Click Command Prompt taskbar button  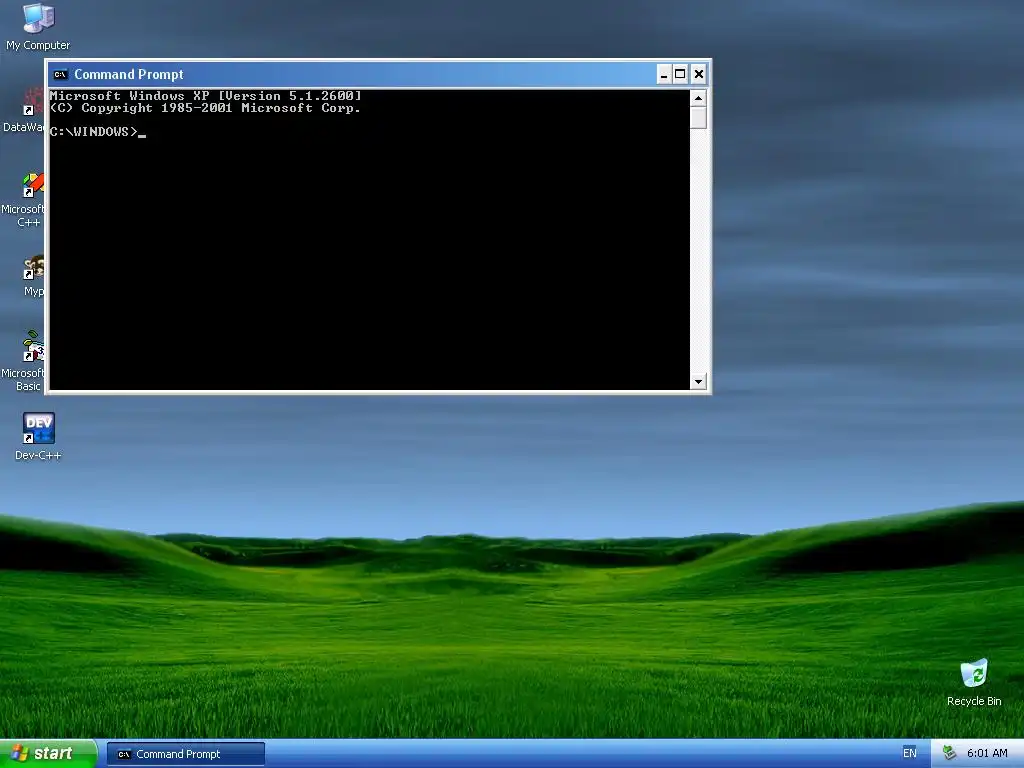(185, 754)
